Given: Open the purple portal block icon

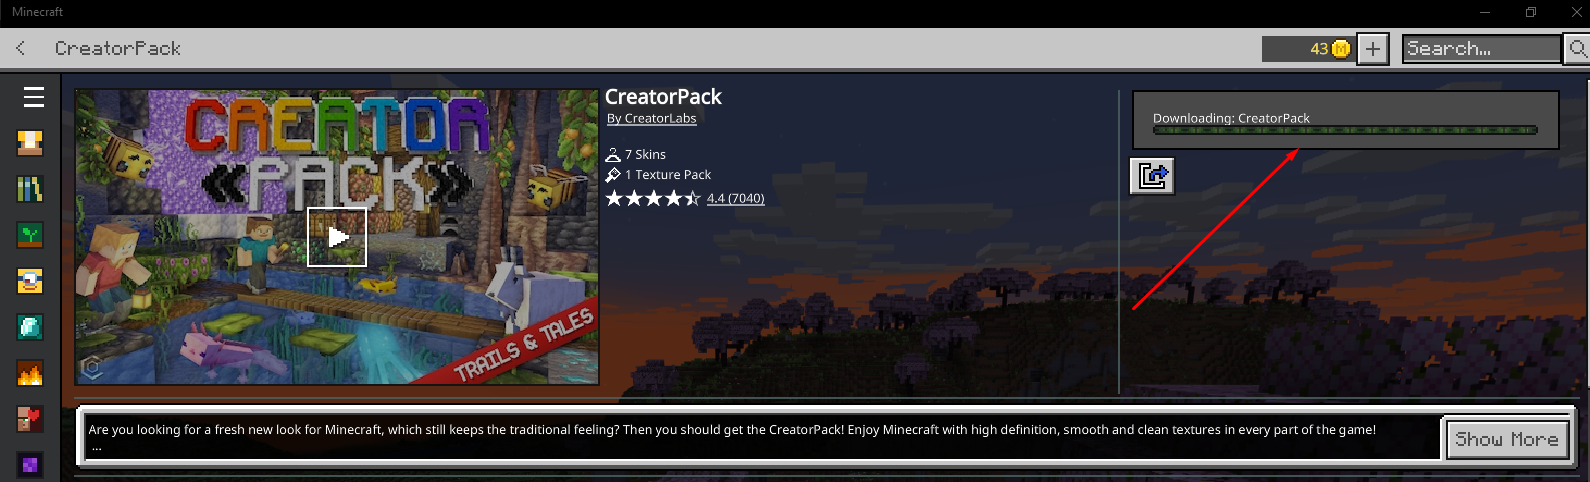Looking at the screenshot, I should tap(30, 465).
